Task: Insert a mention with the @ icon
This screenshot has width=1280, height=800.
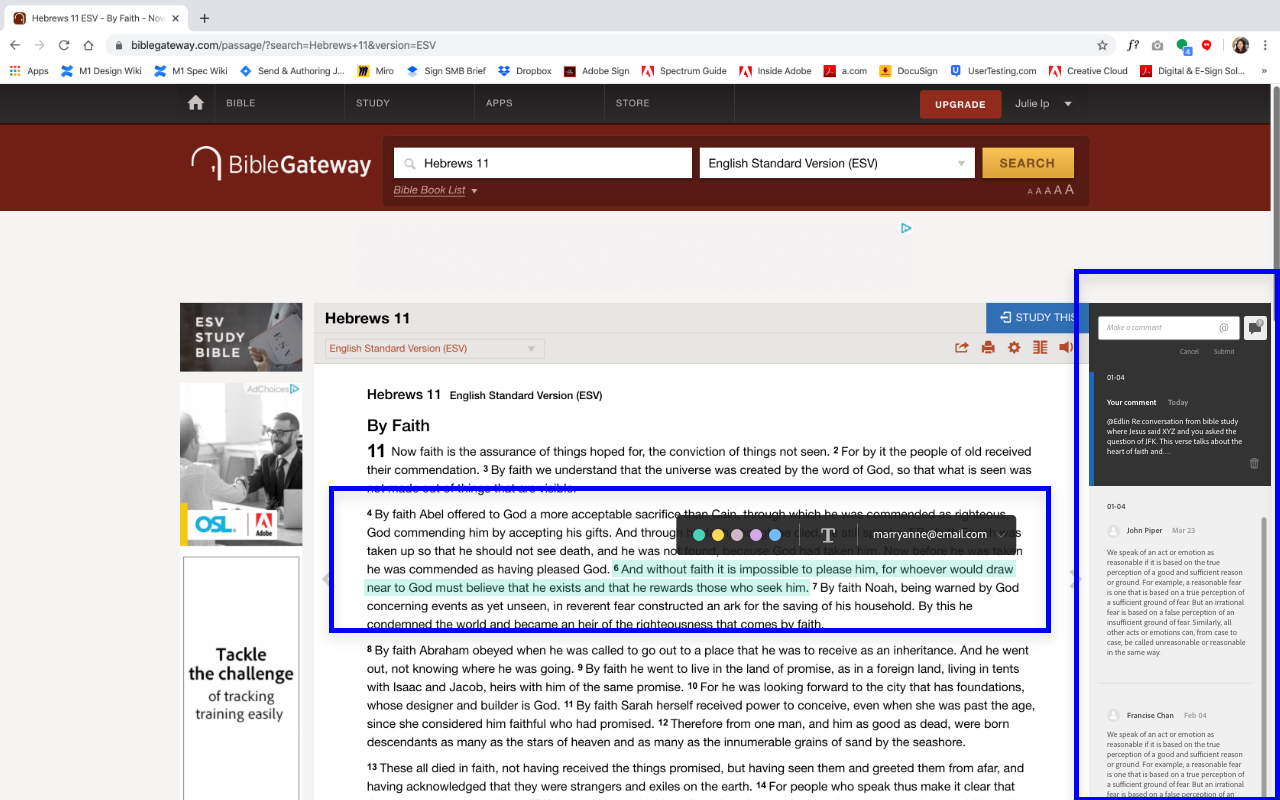Action: click(1224, 328)
